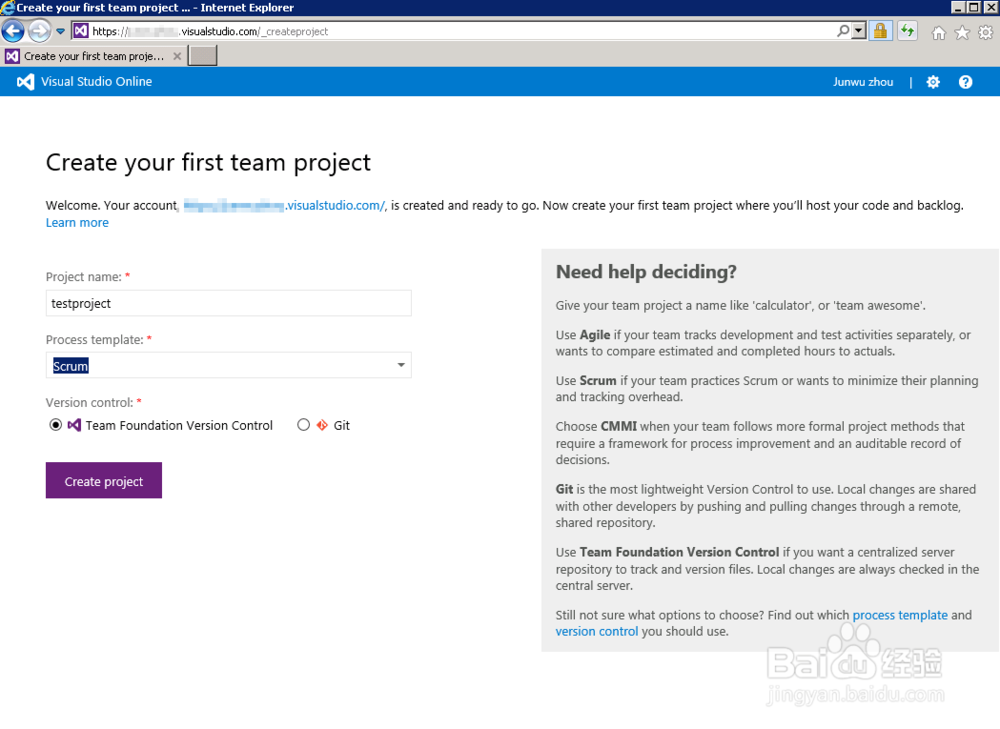The image size is (1000, 729).
Task: Open the help question mark icon
Action: pyautogui.click(x=965, y=81)
